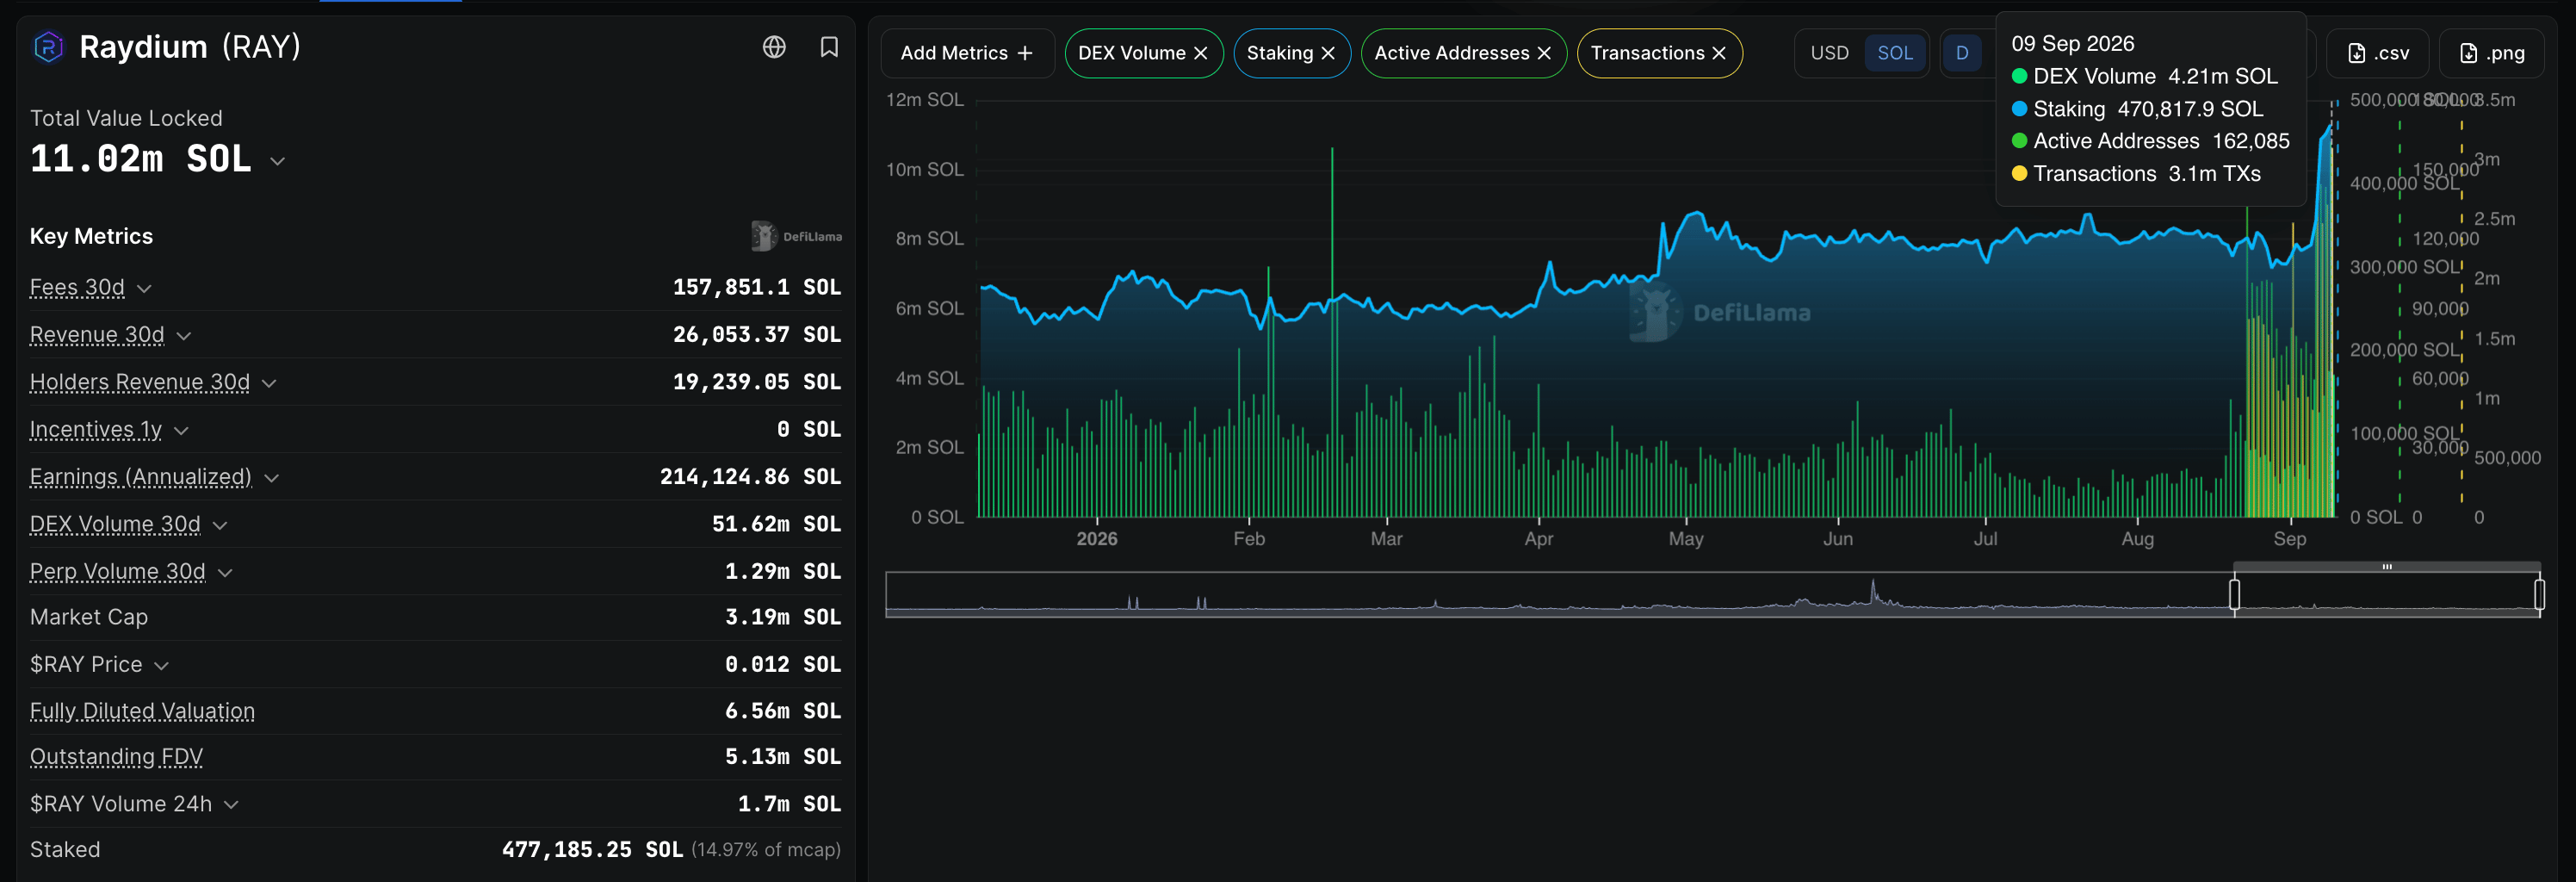Click the Fees 30d label
Screen dimensions: 2576x882
(77, 287)
